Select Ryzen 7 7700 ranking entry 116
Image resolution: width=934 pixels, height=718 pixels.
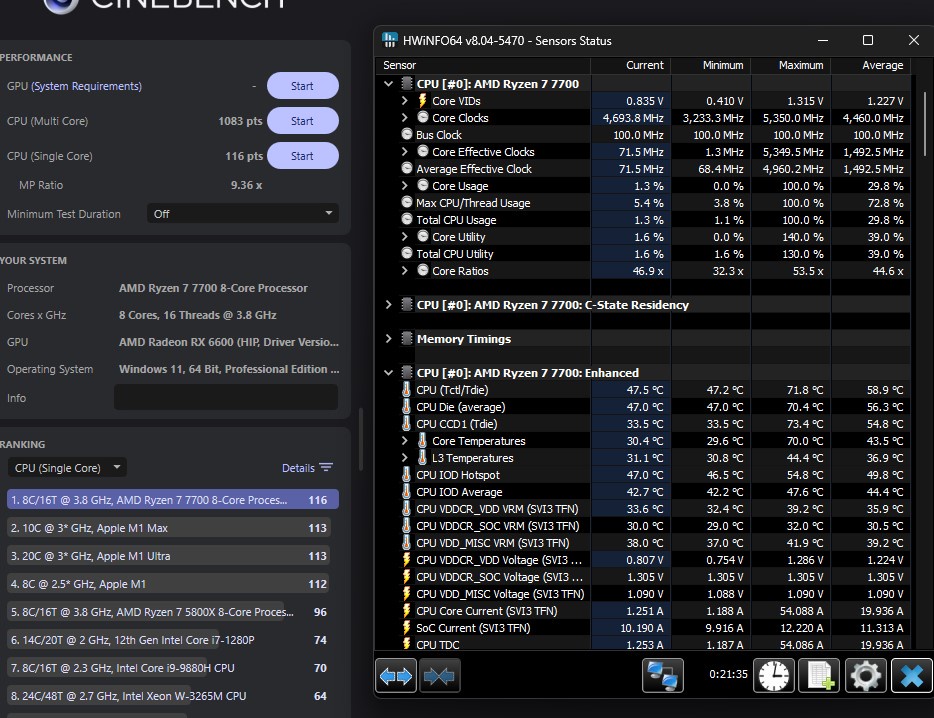click(173, 499)
